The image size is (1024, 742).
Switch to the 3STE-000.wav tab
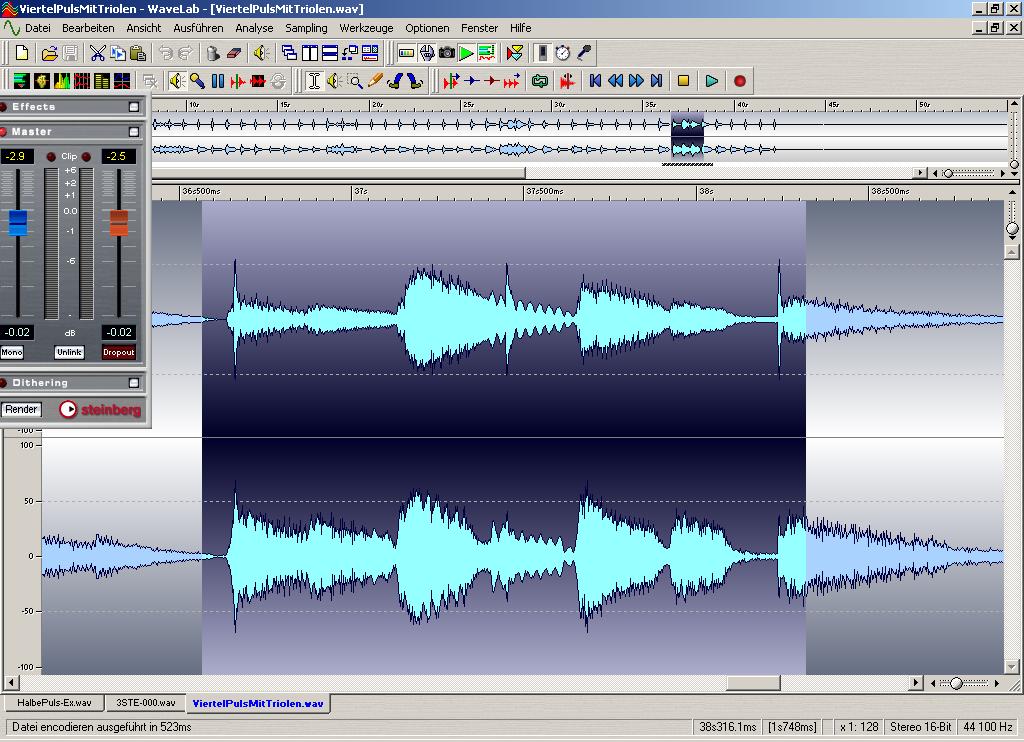pos(146,703)
